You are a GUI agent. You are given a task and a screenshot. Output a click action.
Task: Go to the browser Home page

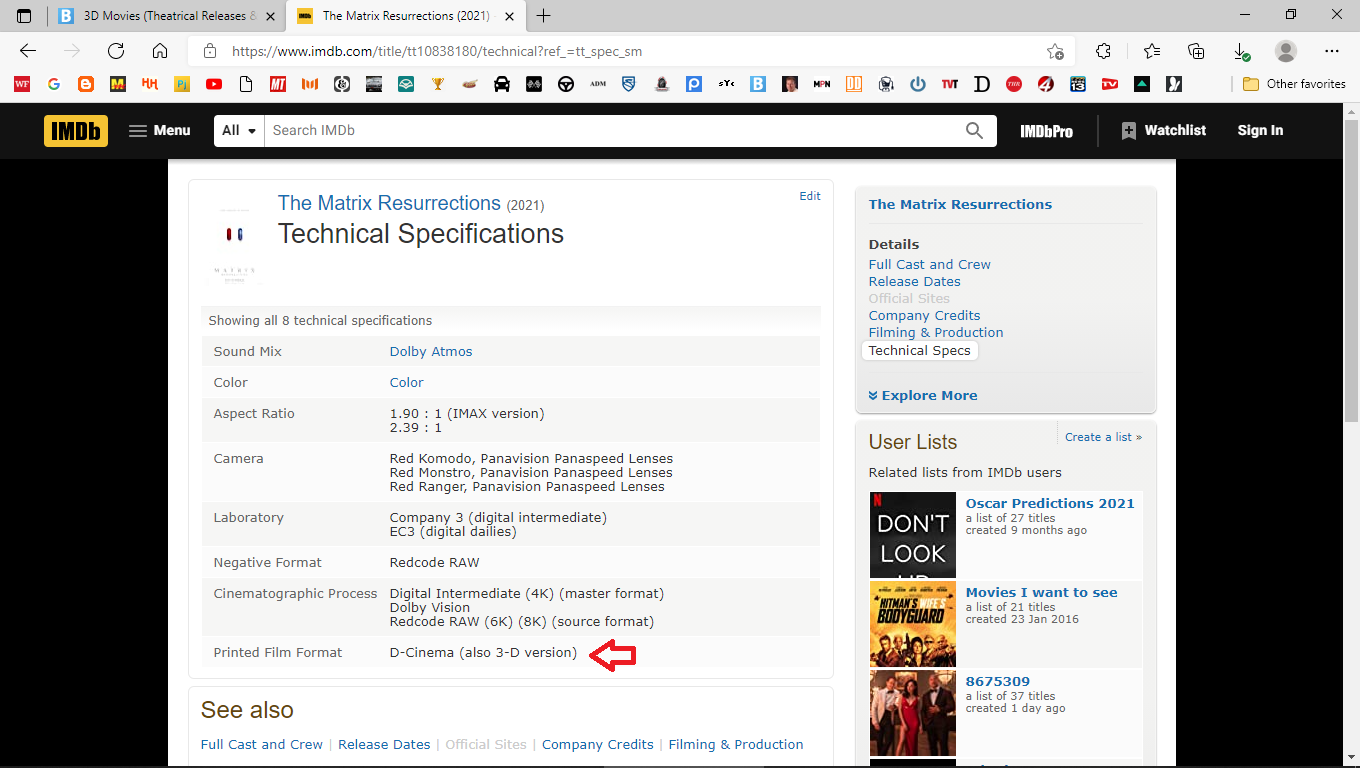(160, 51)
